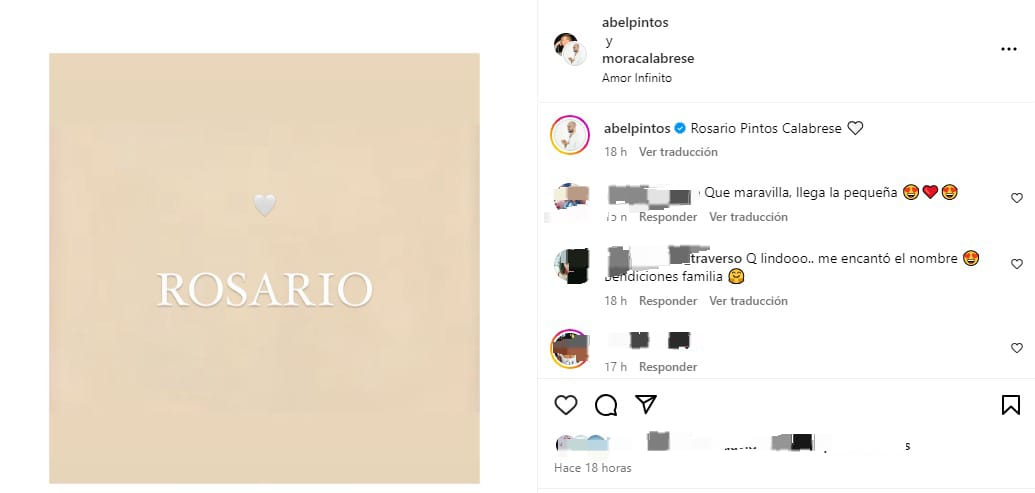Click the 'Hace 18 horas' timestamp
The image size is (1035, 493).
coord(593,468)
